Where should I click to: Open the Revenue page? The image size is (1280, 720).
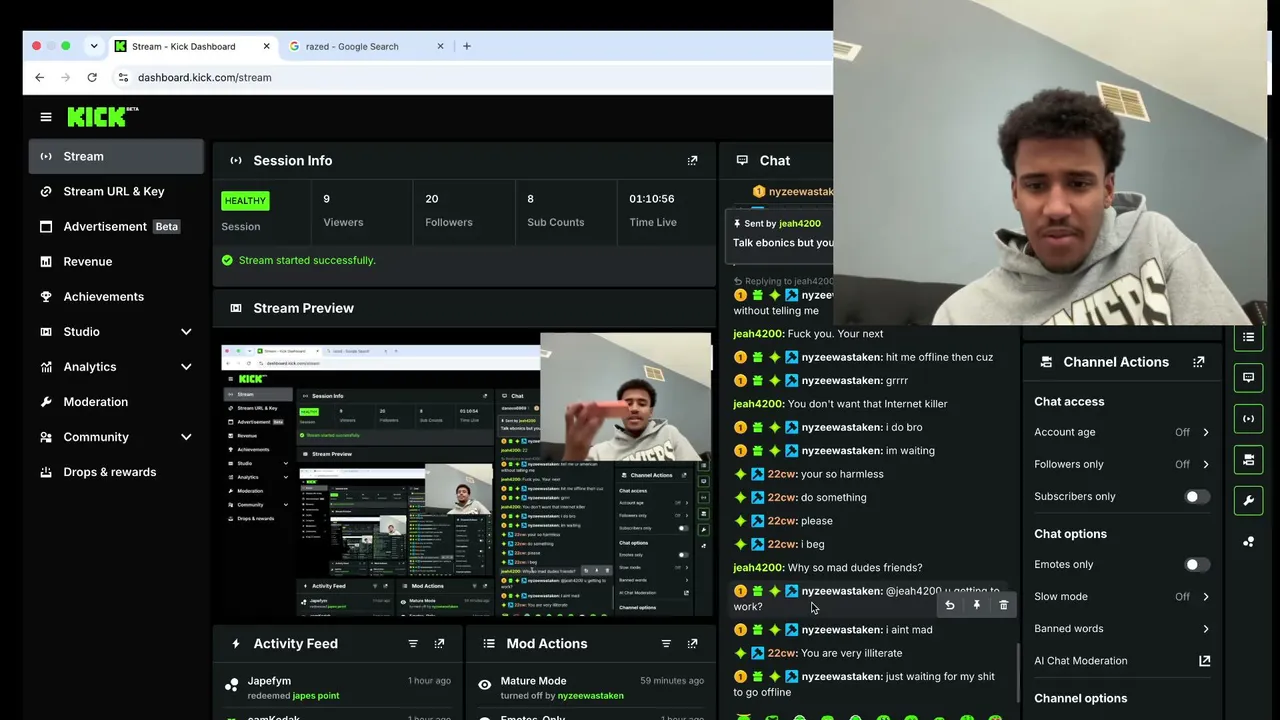click(x=117, y=261)
